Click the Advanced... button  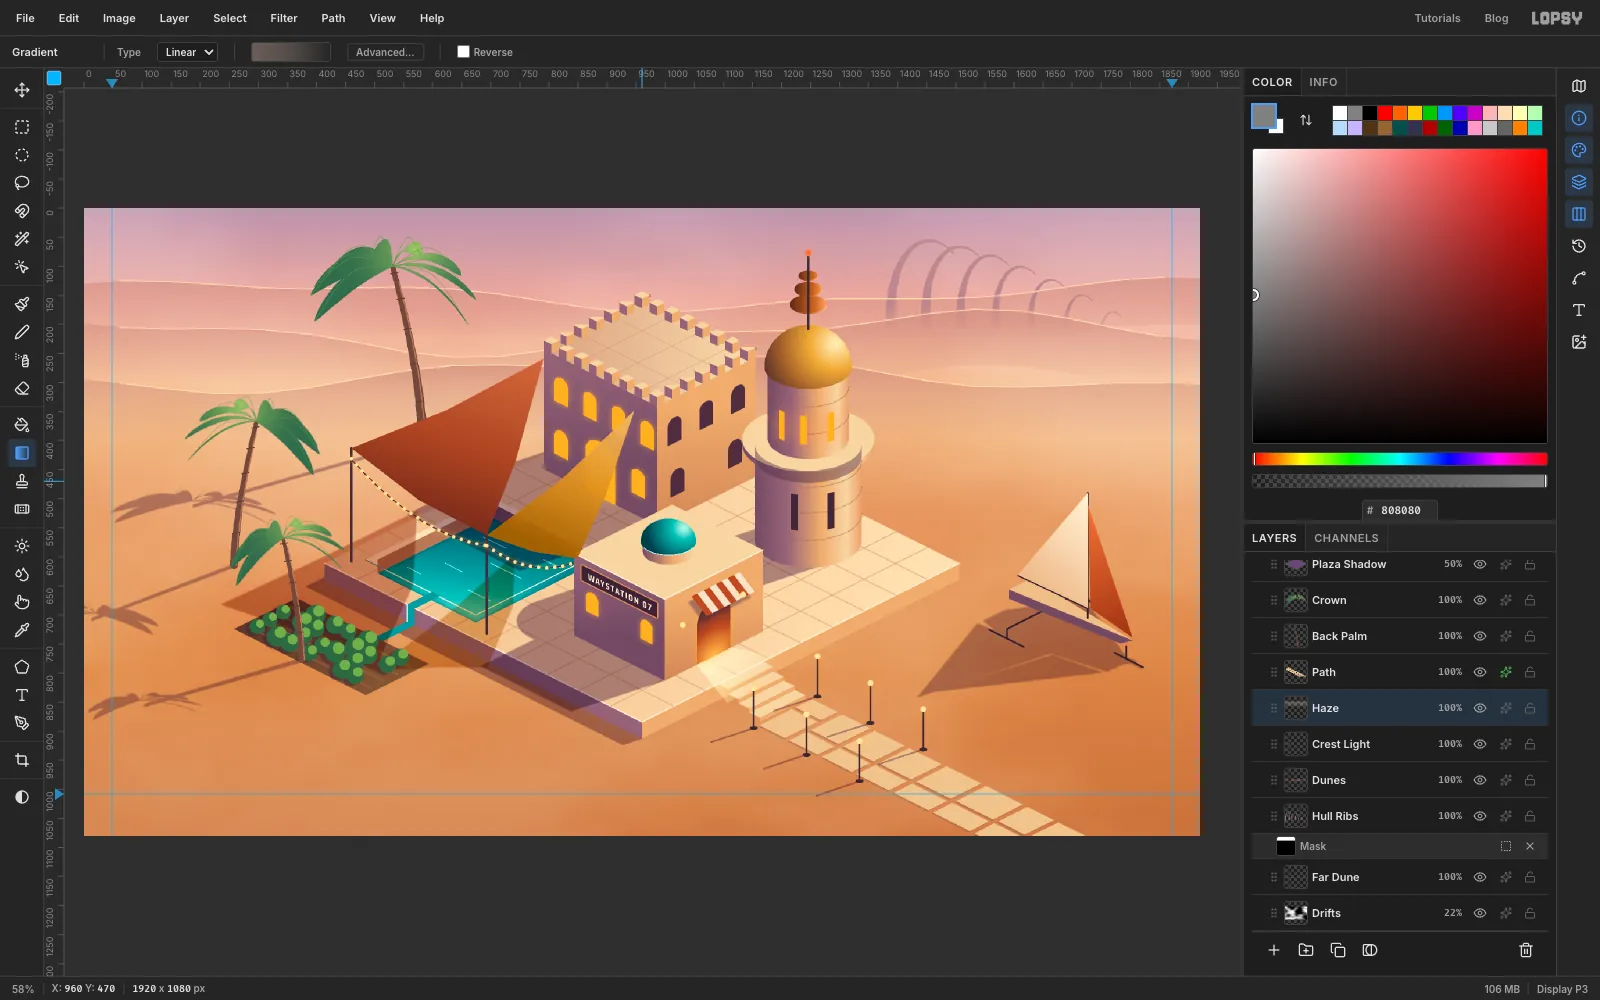tap(385, 52)
